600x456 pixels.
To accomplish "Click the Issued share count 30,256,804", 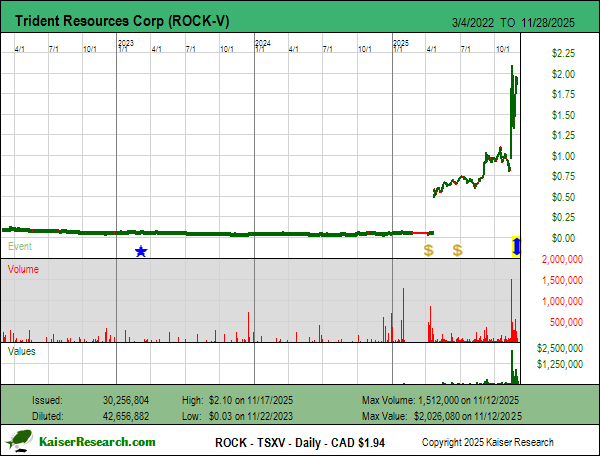I will point(126,401).
